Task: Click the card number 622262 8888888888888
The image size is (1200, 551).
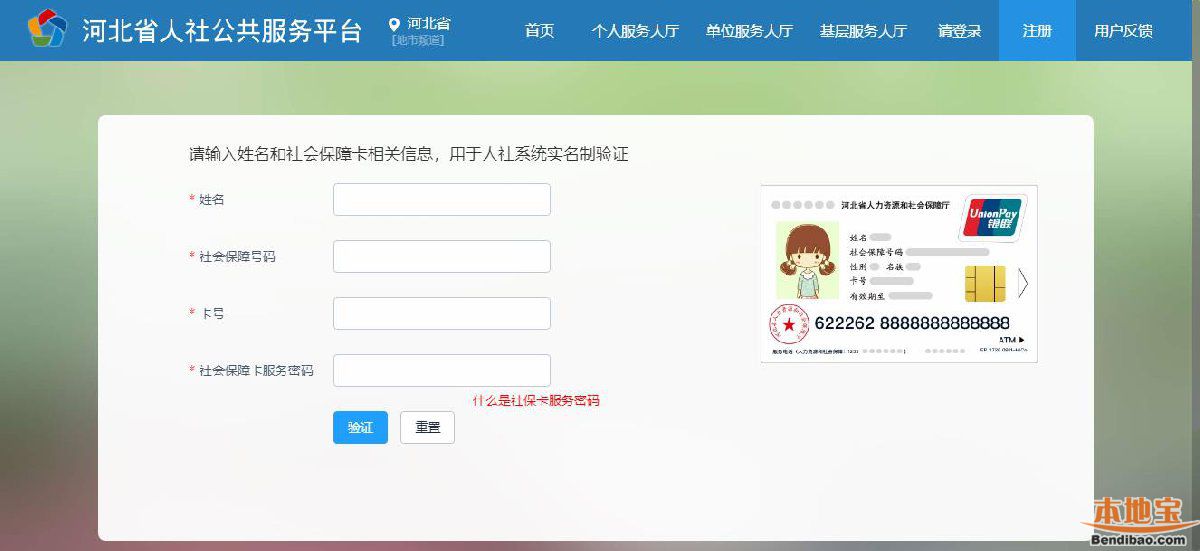Action: click(x=912, y=323)
